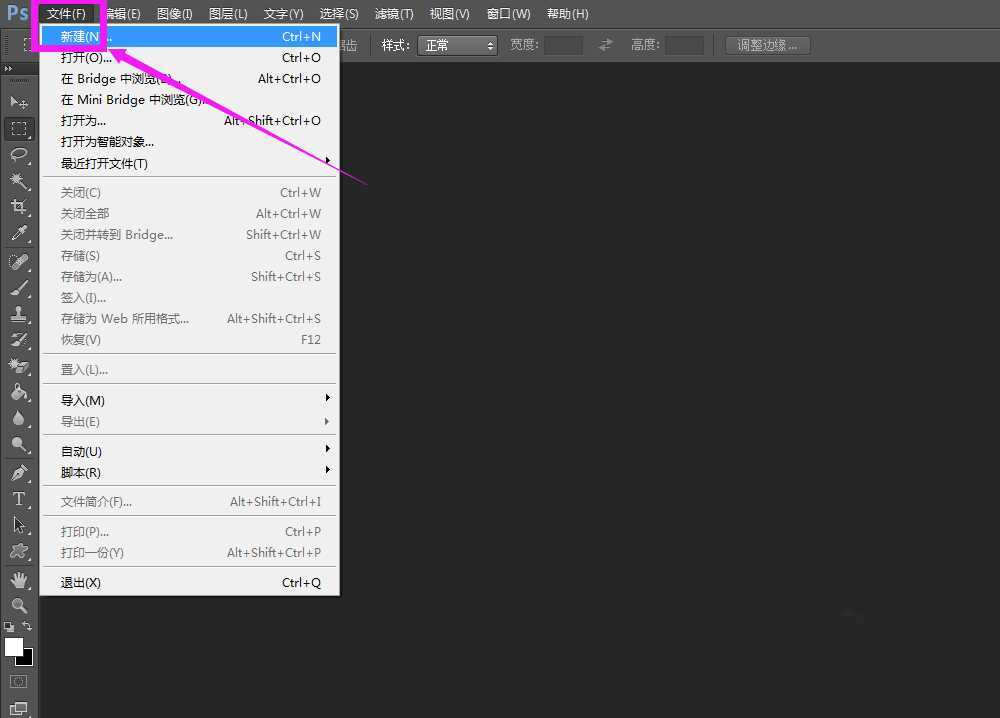Click the 关闭并转到 Bridge entry
The image size is (1000, 718).
[189, 235]
